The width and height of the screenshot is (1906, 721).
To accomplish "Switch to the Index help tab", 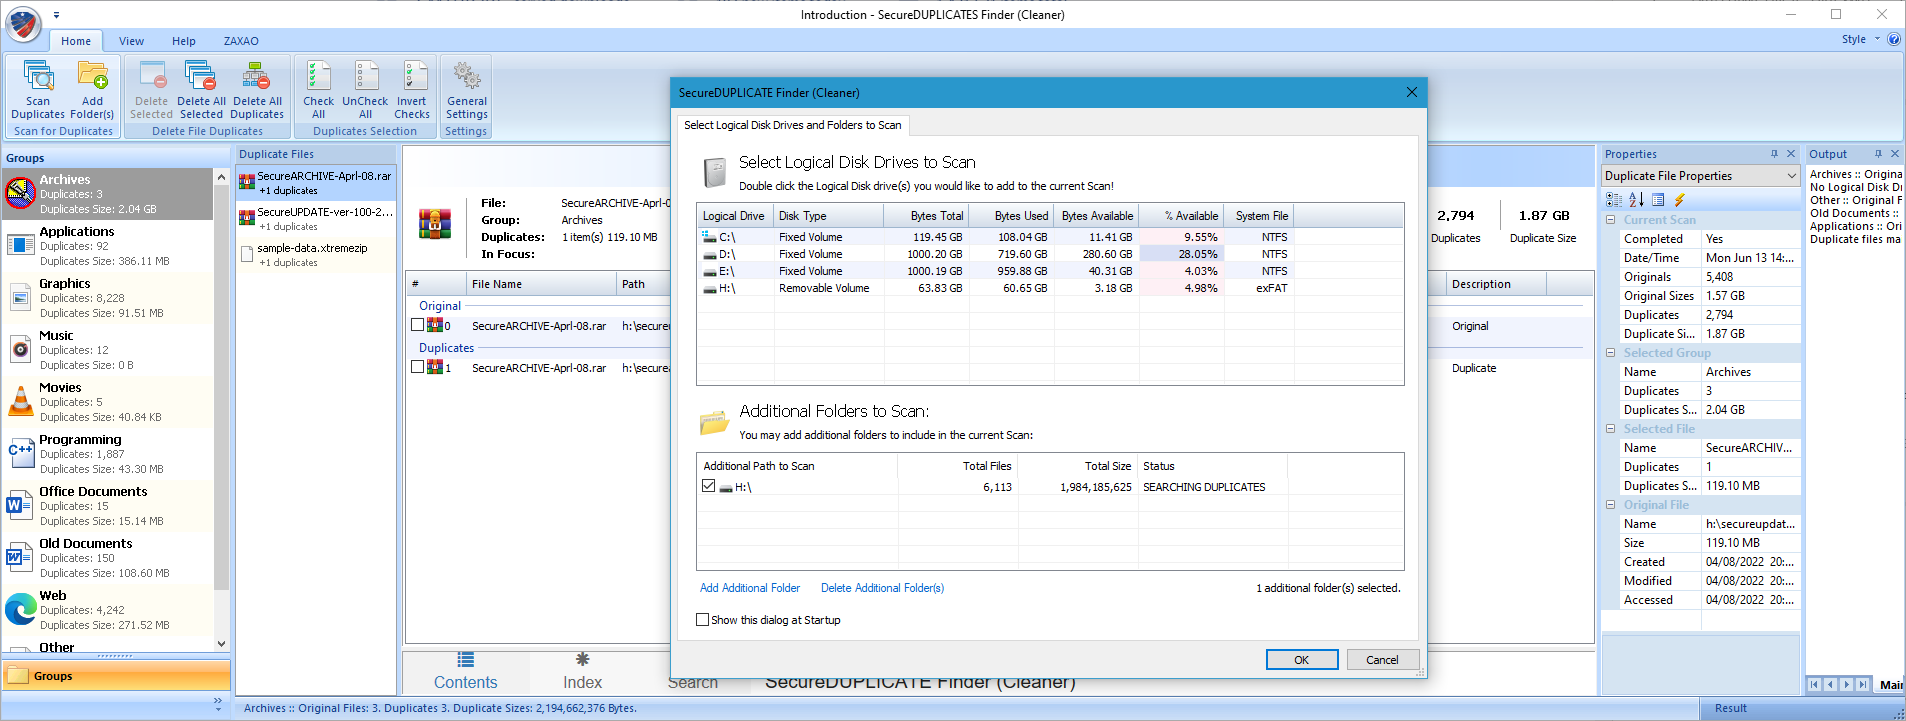I will (582, 672).
